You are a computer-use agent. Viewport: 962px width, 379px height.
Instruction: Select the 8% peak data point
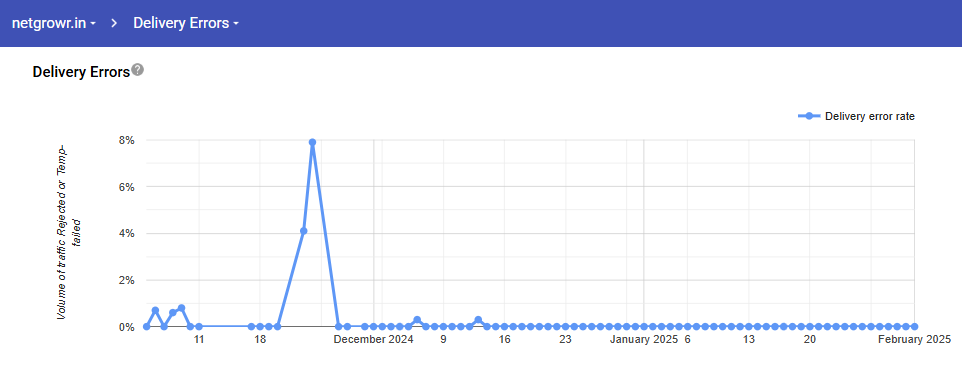(312, 142)
